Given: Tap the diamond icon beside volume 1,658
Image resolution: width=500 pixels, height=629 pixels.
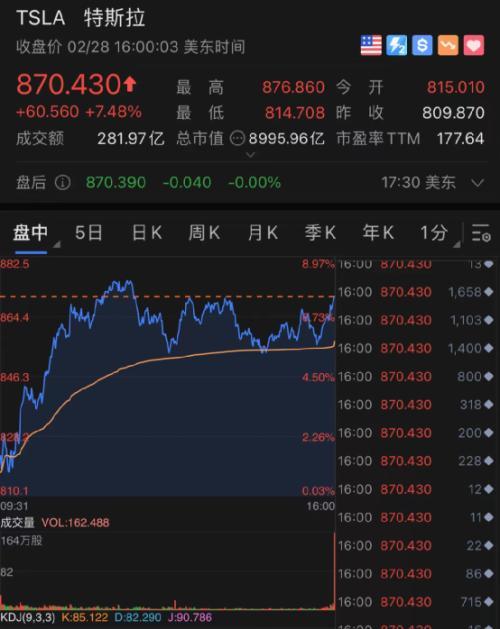Looking at the screenshot, I should pos(488,292).
